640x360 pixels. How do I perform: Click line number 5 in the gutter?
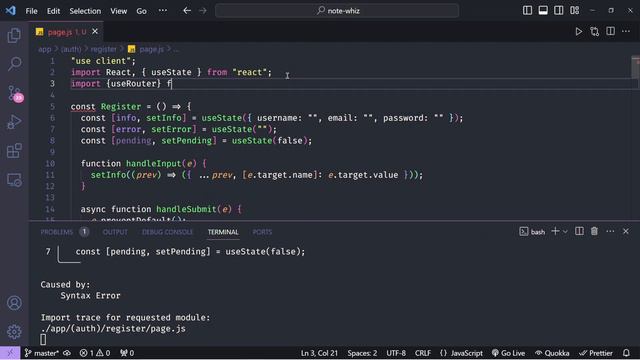[52, 107]
